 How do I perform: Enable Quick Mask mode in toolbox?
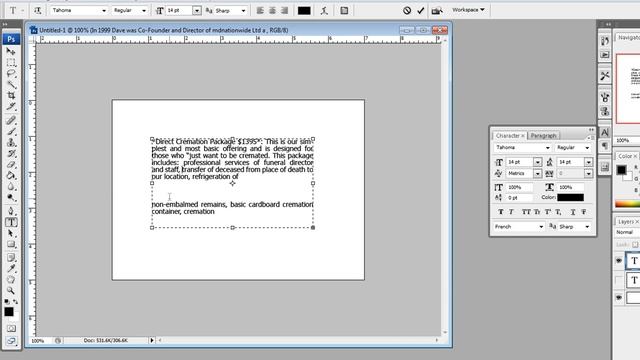(11, 328)
